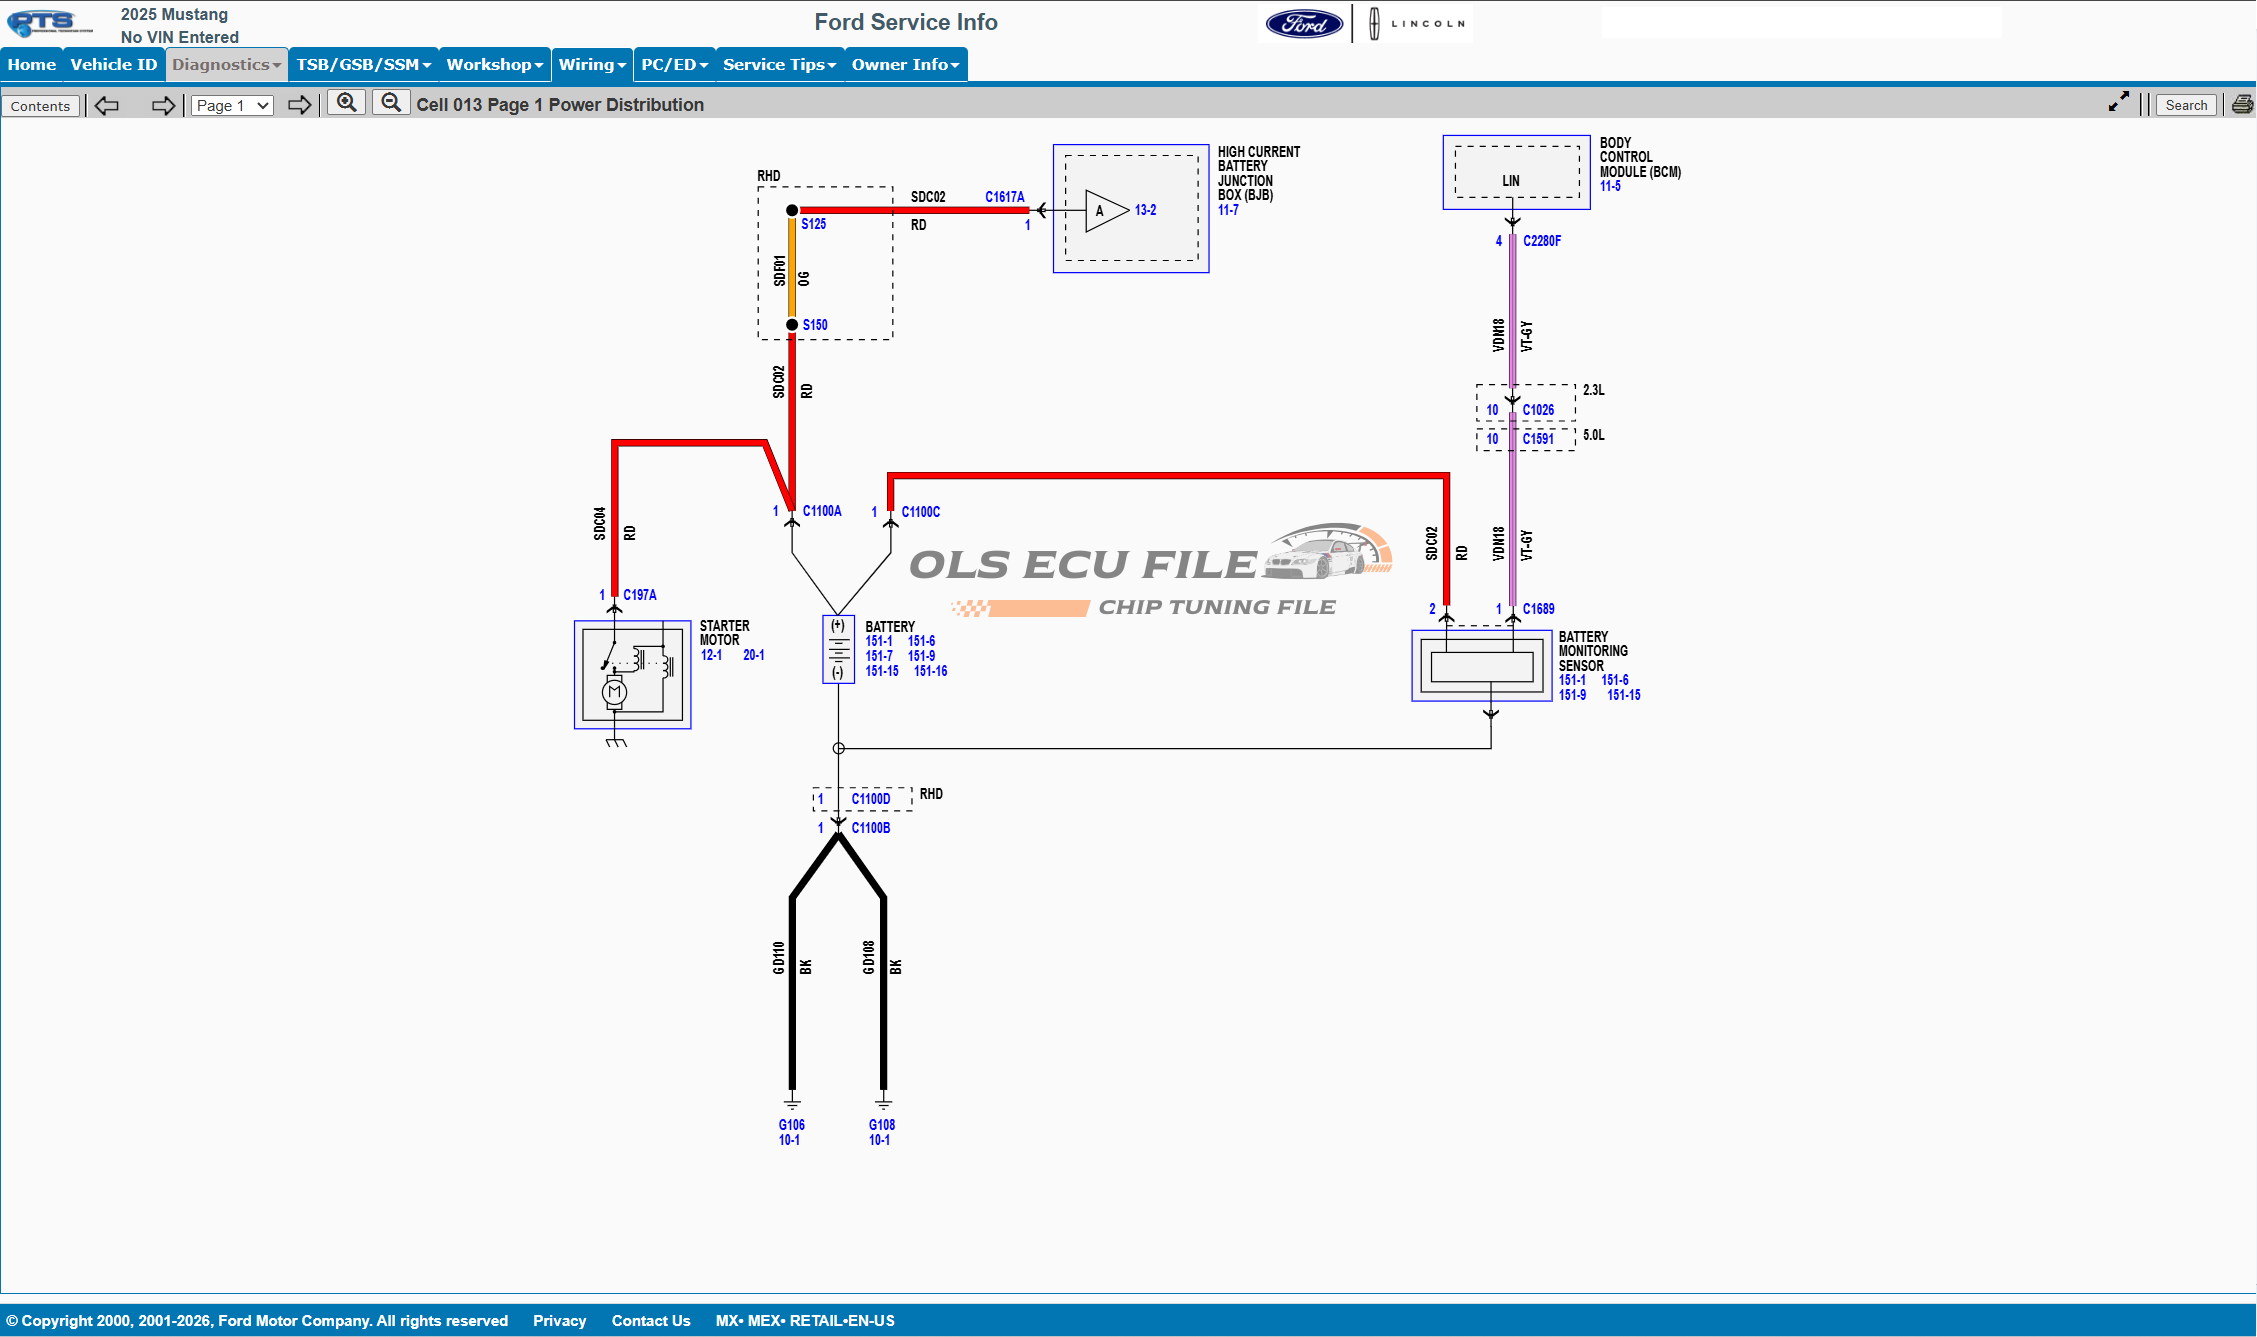Click the right arrow before Page dropdown
The width and height of the screenshot is (2257, 1337).
coord(163,105)
